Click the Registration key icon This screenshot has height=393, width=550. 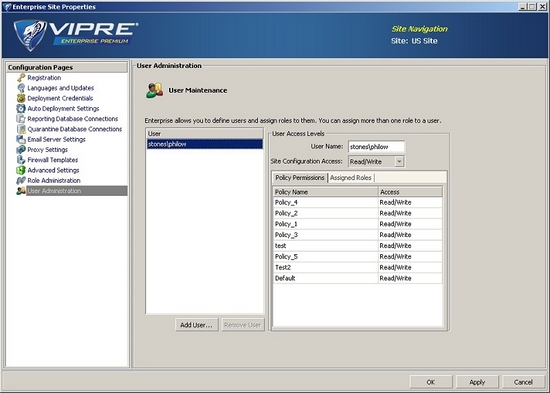click(x=21, y=78)
